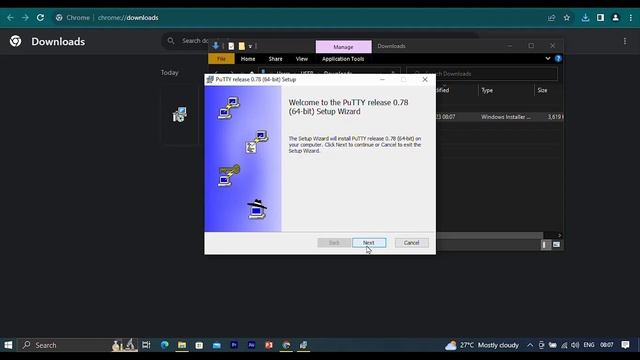The width and height of the screenshot is (640, 360).
Task: Open the volume control in system tray
Action: (575, 345)
